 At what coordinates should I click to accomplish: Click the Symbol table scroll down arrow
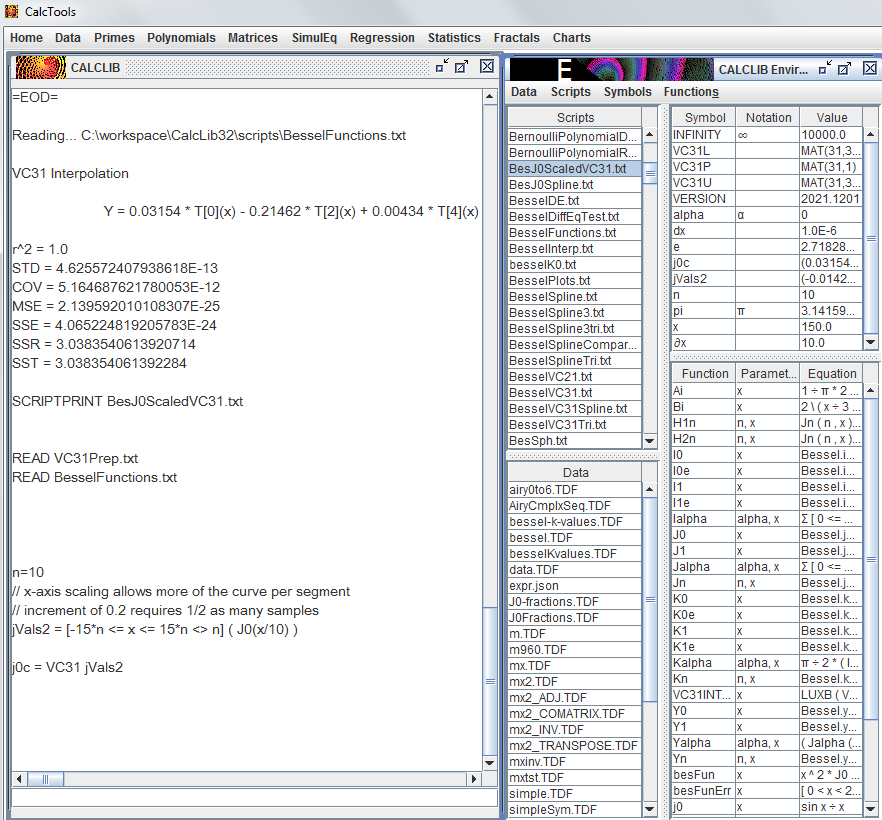click(x=871, y=342)
